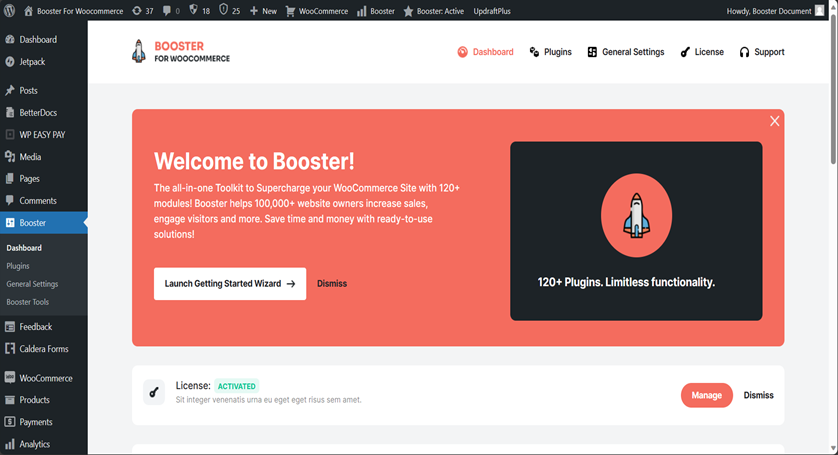Screen dimensions: 838x455
Task: Open the comments bubble showing 0
Action: point(171,11)
